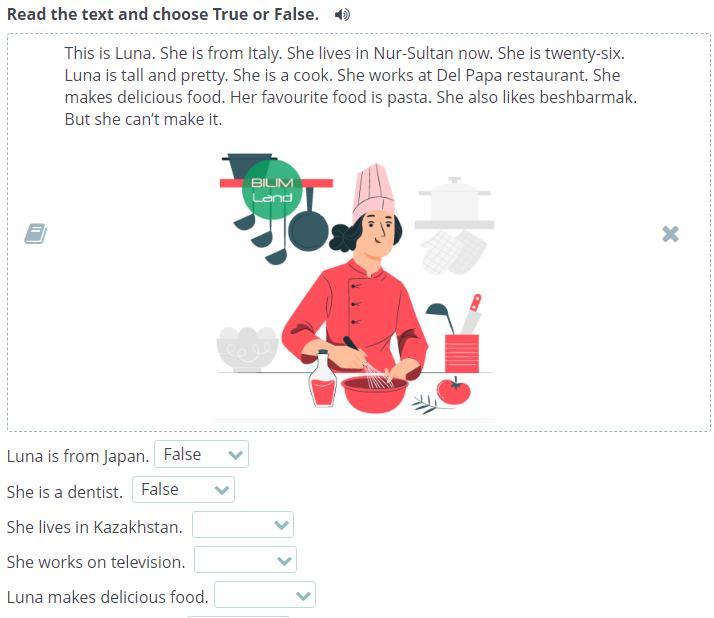Open the dropdown for "Luna is from Japan."

201,454
